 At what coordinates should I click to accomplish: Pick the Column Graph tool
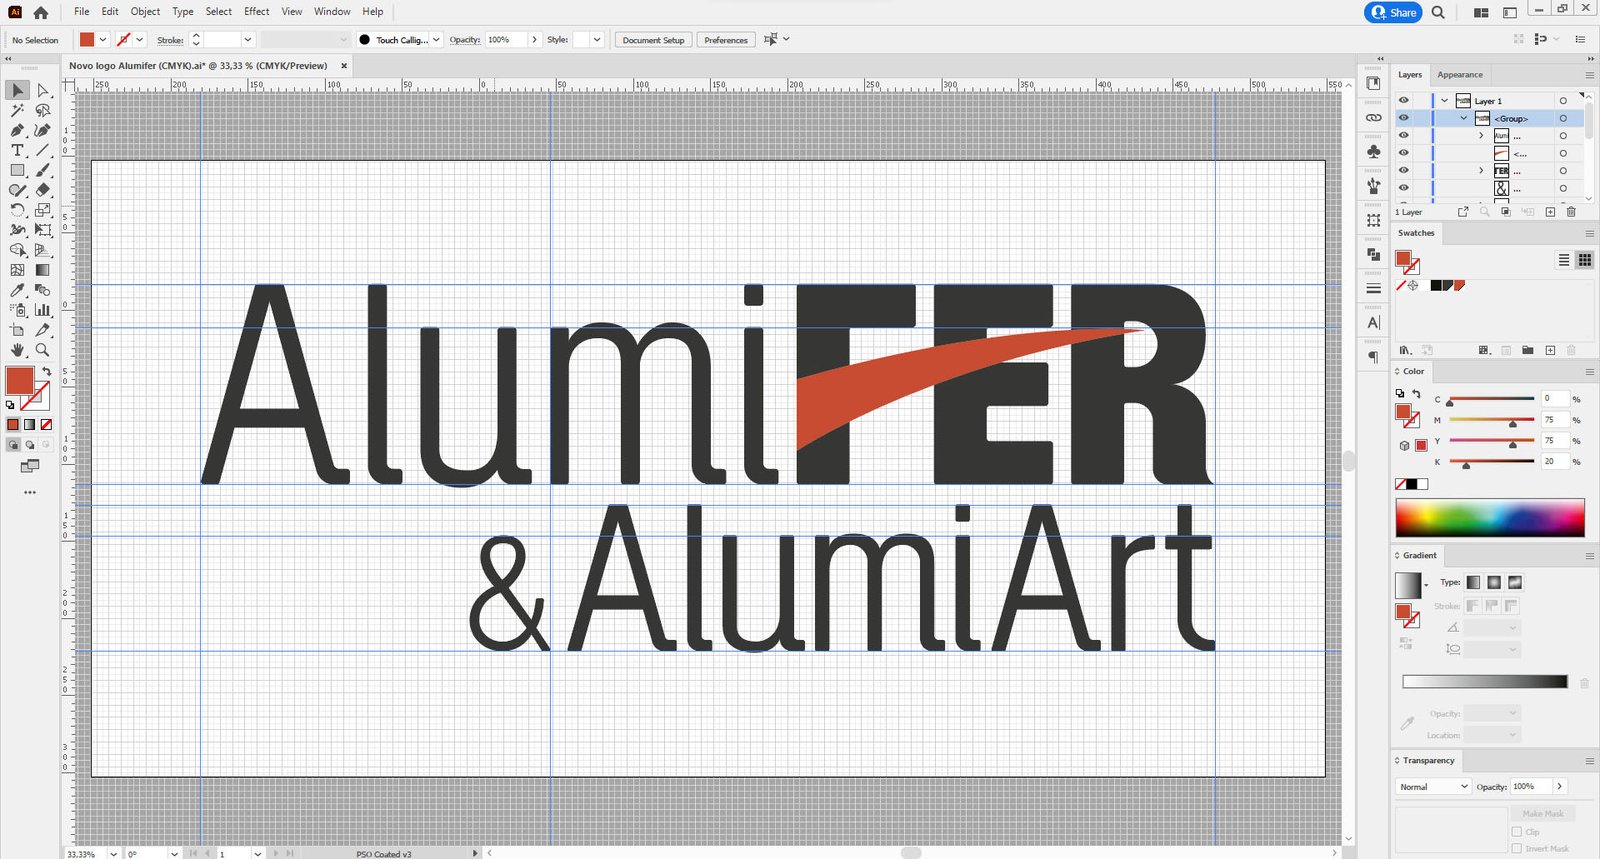(x=43, y=310)
